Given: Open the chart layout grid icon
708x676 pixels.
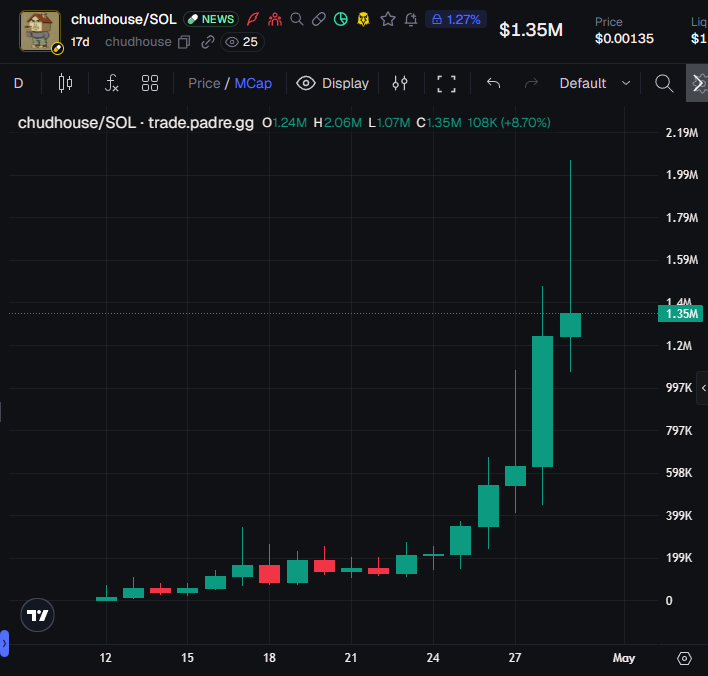Looking at the screenshot, I should point(150,84).
